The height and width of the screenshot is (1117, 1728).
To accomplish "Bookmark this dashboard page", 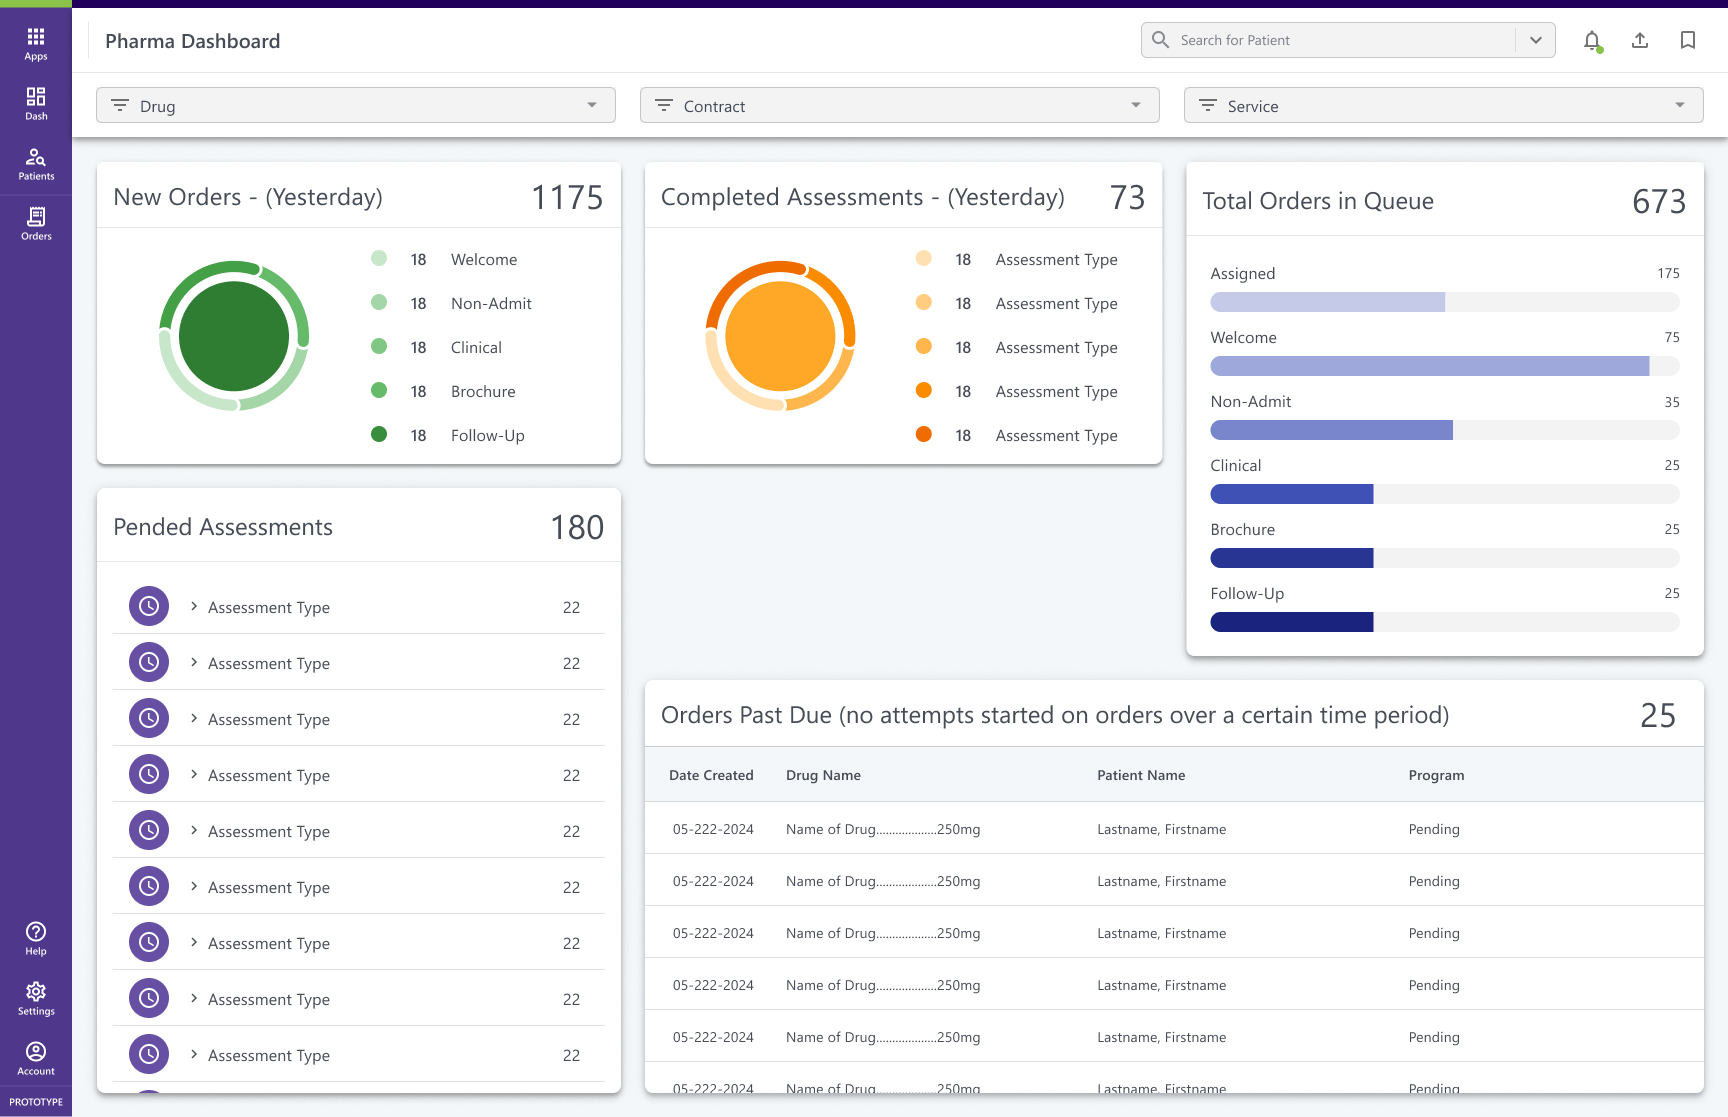I will click(1688, 41).
